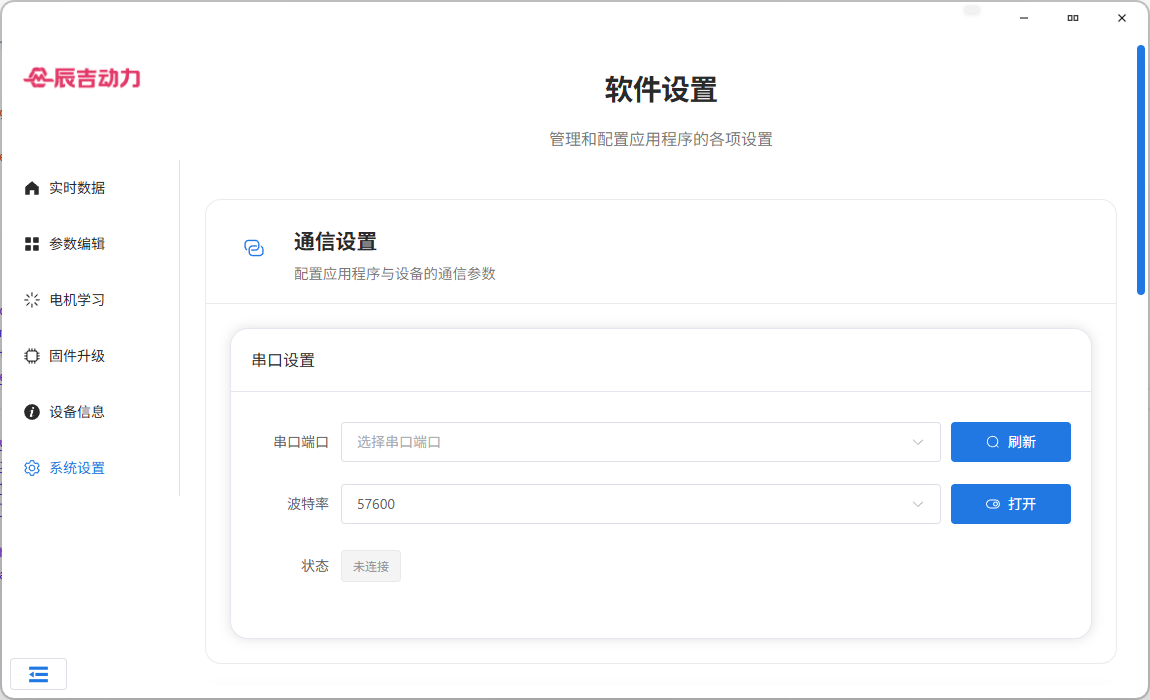The image size is (1150, 700).
Task: Click the chevron arrow in 串口端口 field
Action: [917, 442]
